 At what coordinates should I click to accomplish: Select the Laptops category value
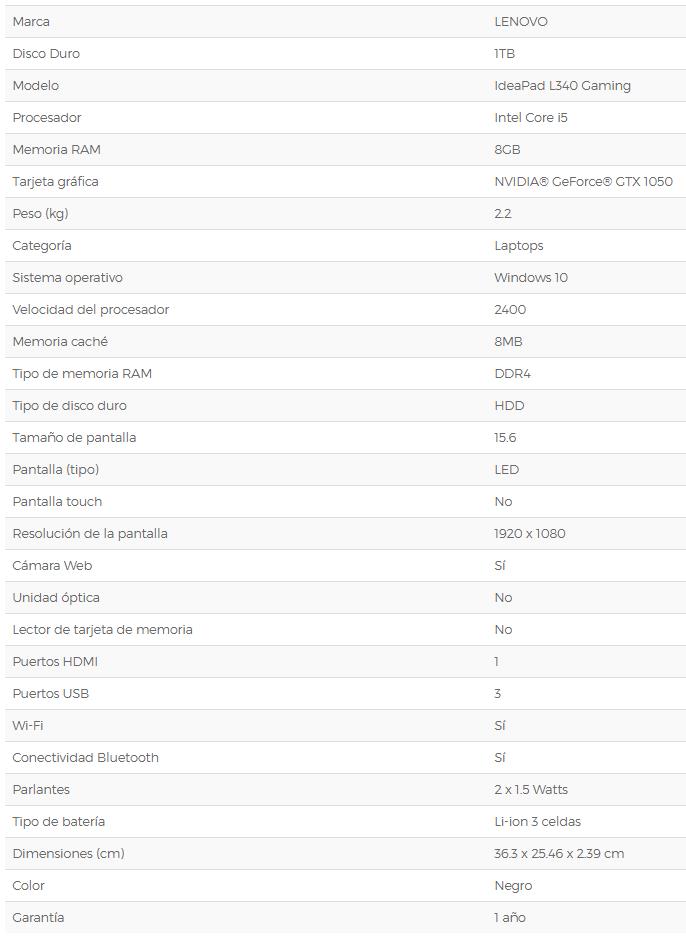[518, 245]
